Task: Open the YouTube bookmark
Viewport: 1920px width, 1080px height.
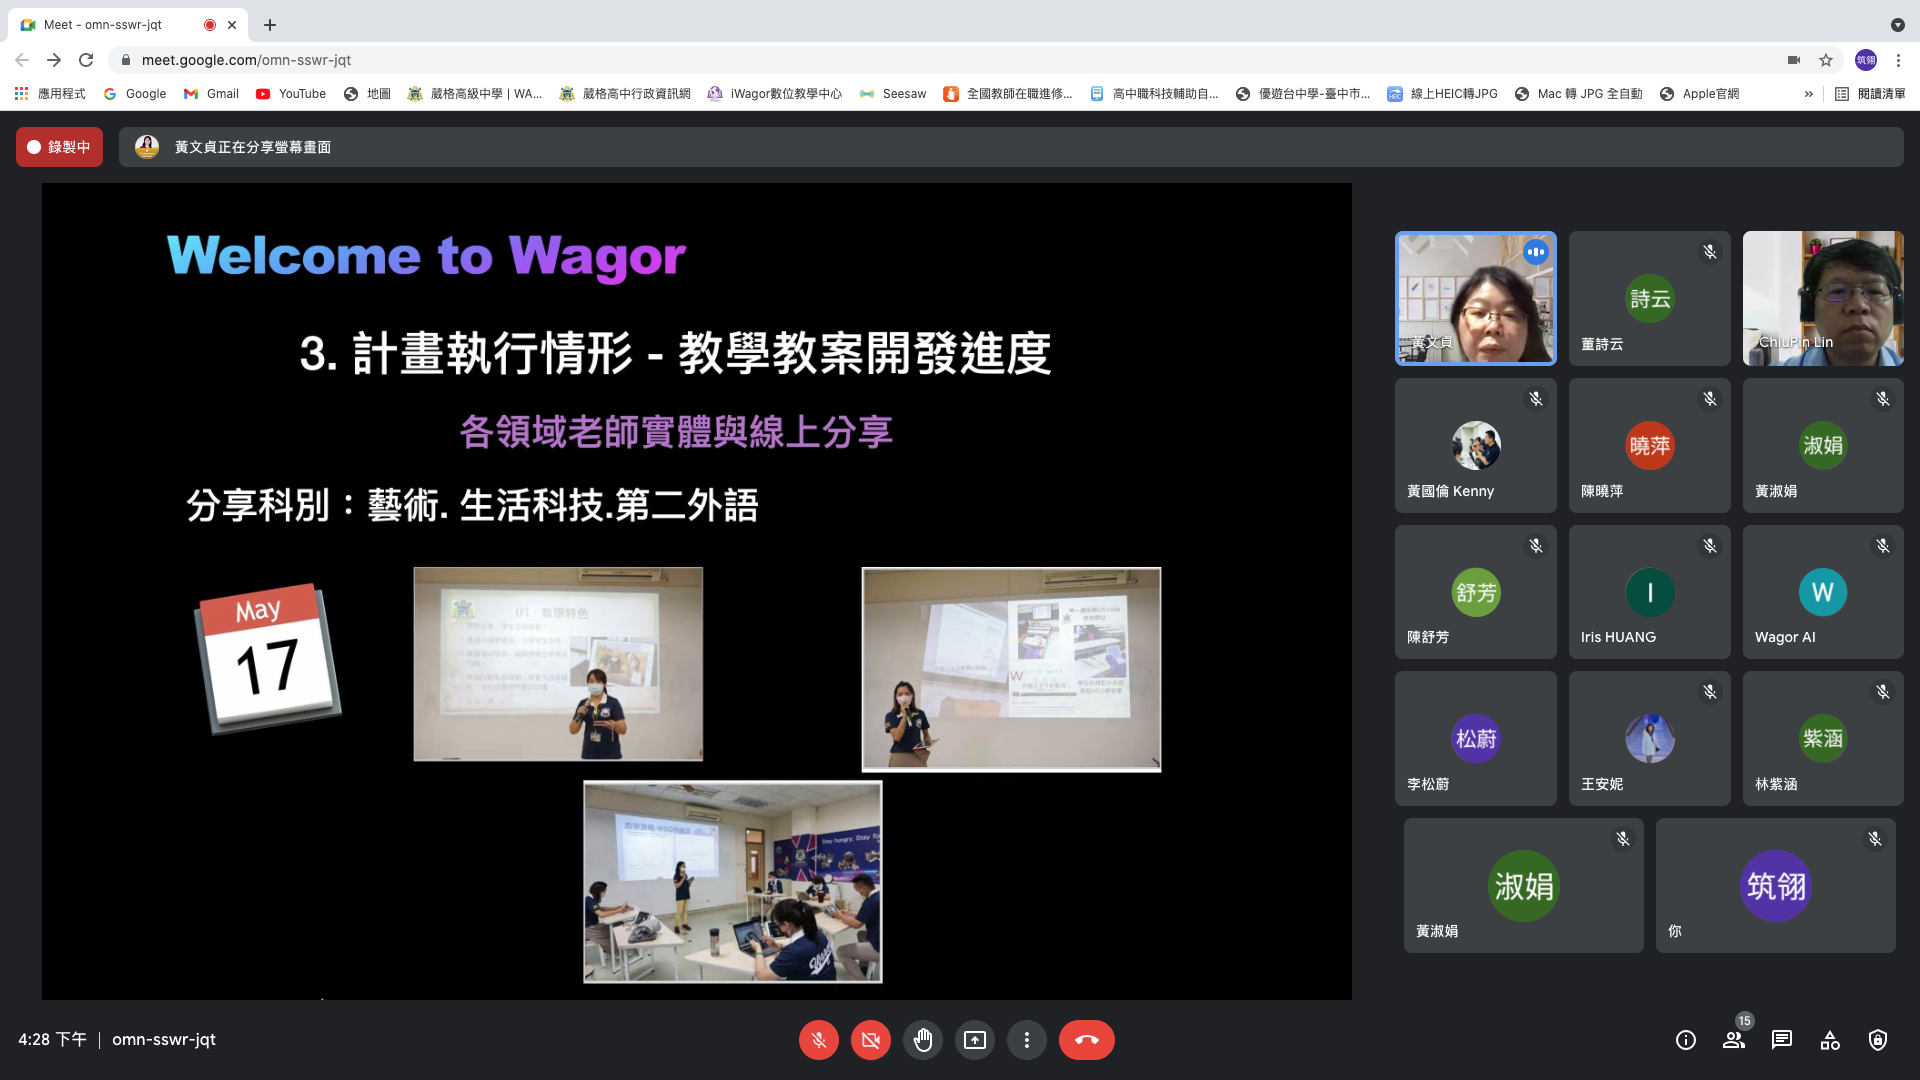Action: [291, 94]
